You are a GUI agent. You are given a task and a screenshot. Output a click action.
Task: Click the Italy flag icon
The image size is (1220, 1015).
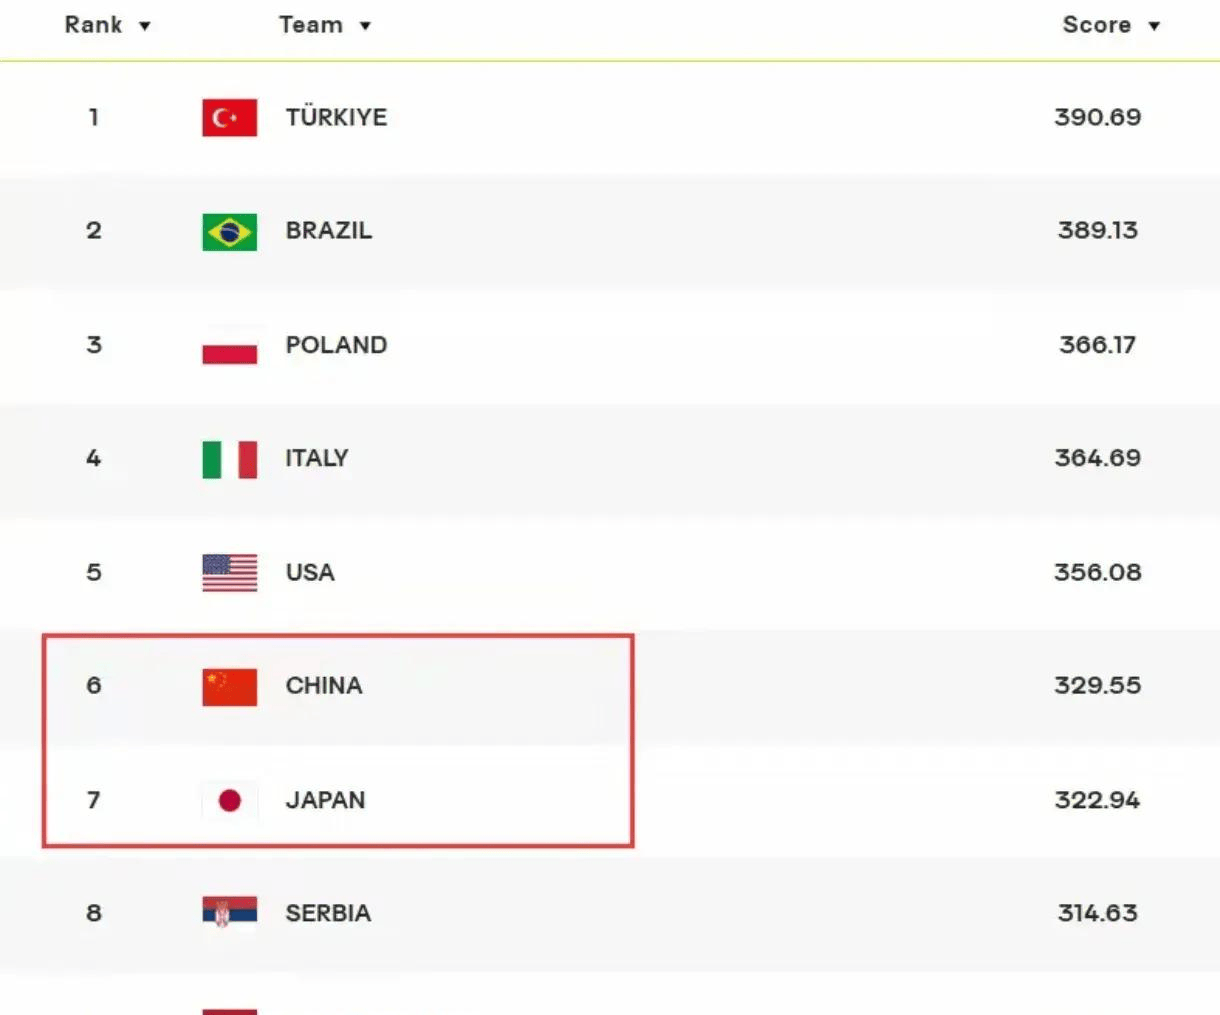[x=229, y=460]
